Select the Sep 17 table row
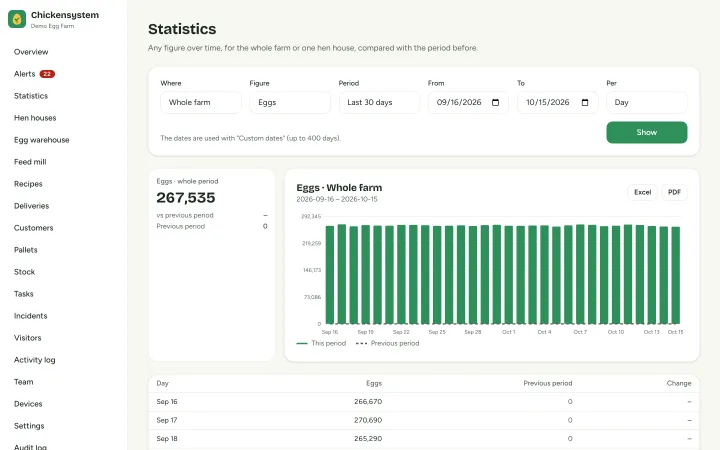720x450 pixels. [x=423, y=420]
